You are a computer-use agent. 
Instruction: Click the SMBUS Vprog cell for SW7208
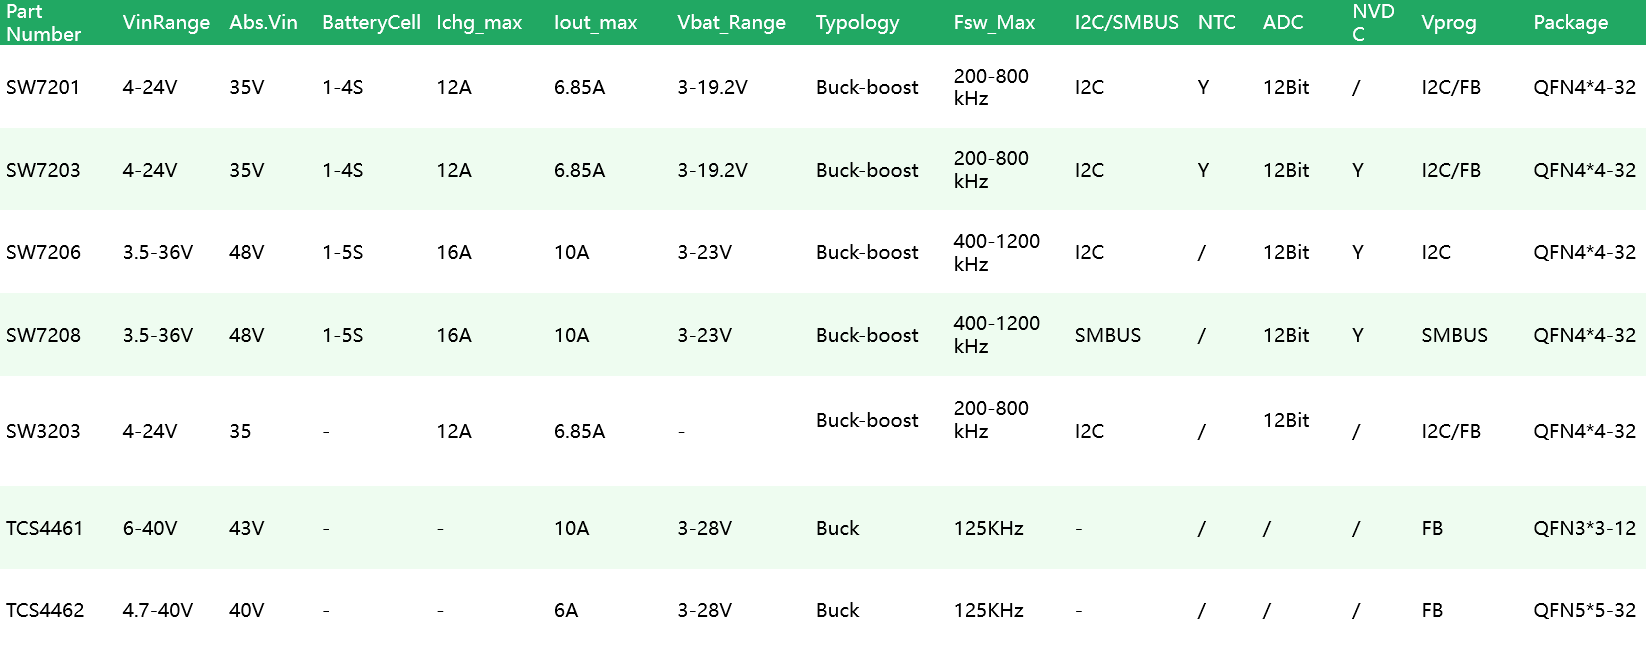(x=1454, y=335)
